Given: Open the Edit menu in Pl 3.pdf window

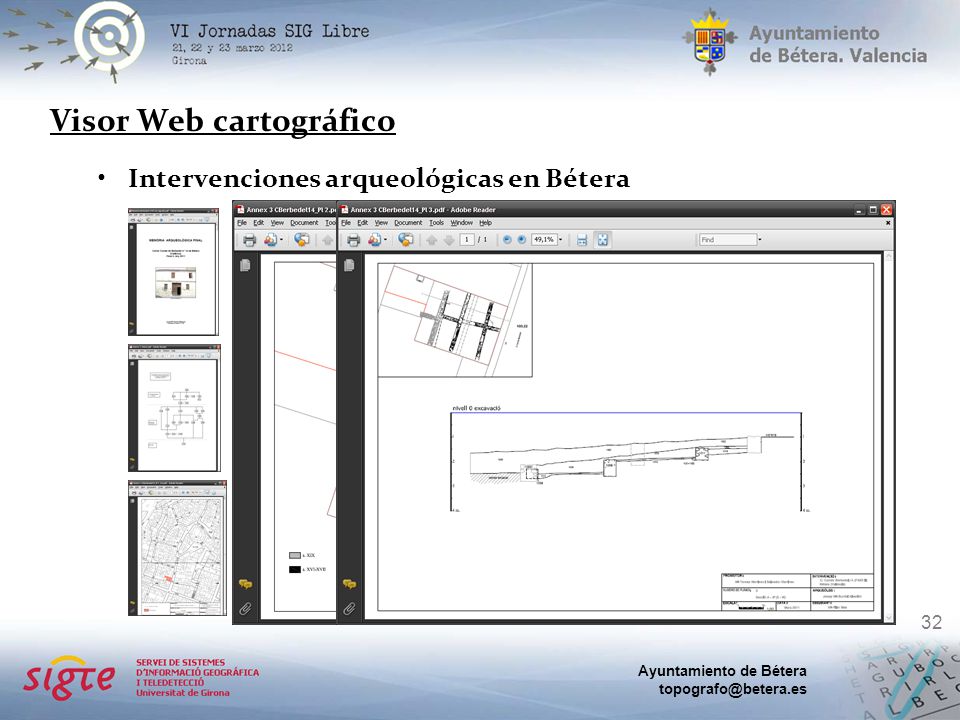Looking at the screenshot, I should point(362,223).
